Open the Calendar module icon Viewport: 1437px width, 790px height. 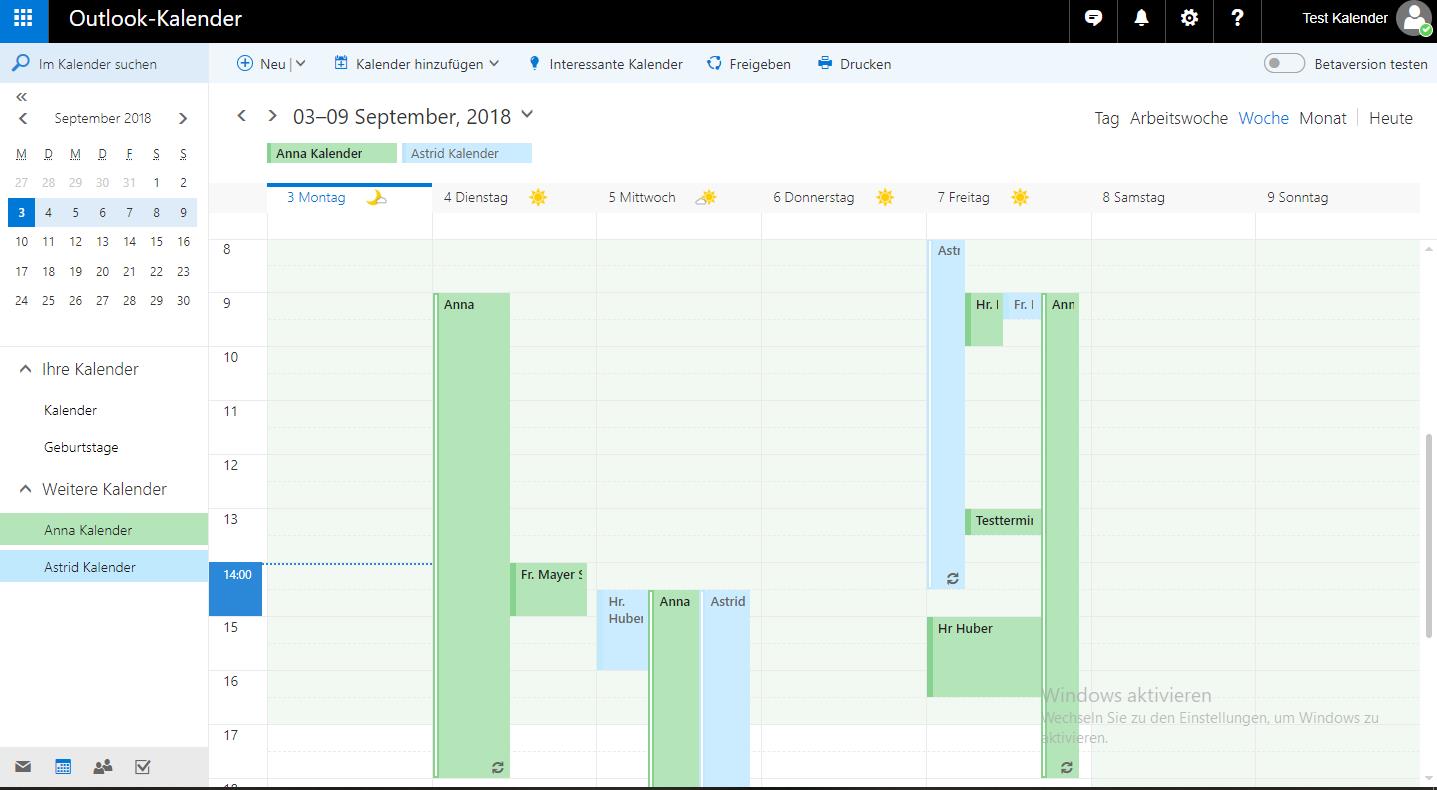63,767
